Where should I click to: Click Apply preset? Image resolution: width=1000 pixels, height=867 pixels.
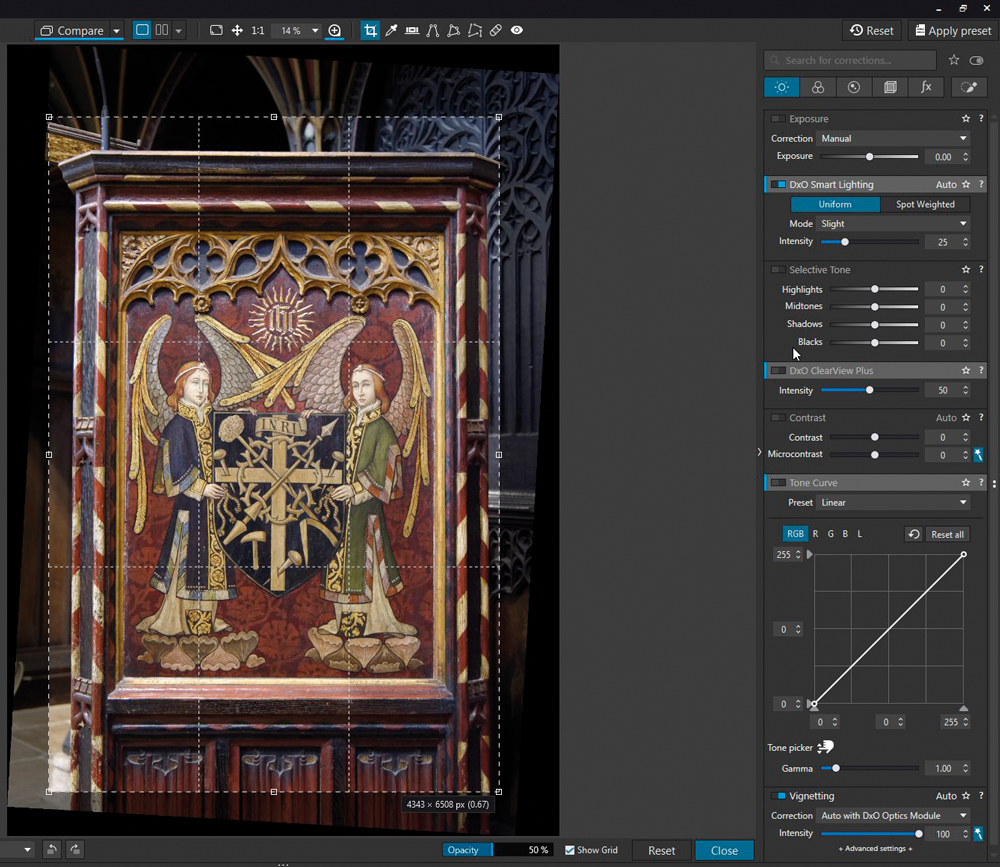[953, 31]
